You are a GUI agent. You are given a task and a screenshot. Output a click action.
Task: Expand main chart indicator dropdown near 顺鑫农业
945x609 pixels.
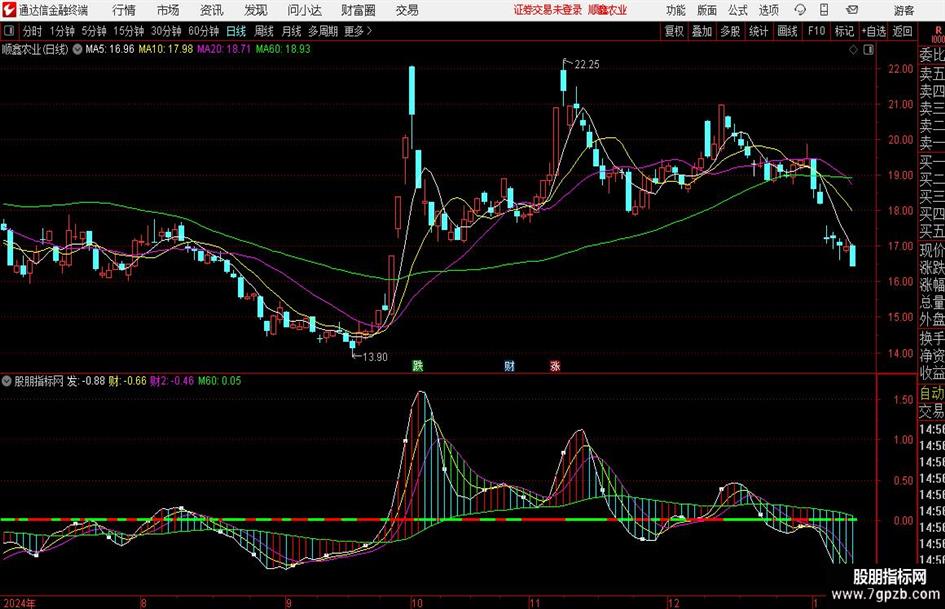click(77, 49)
